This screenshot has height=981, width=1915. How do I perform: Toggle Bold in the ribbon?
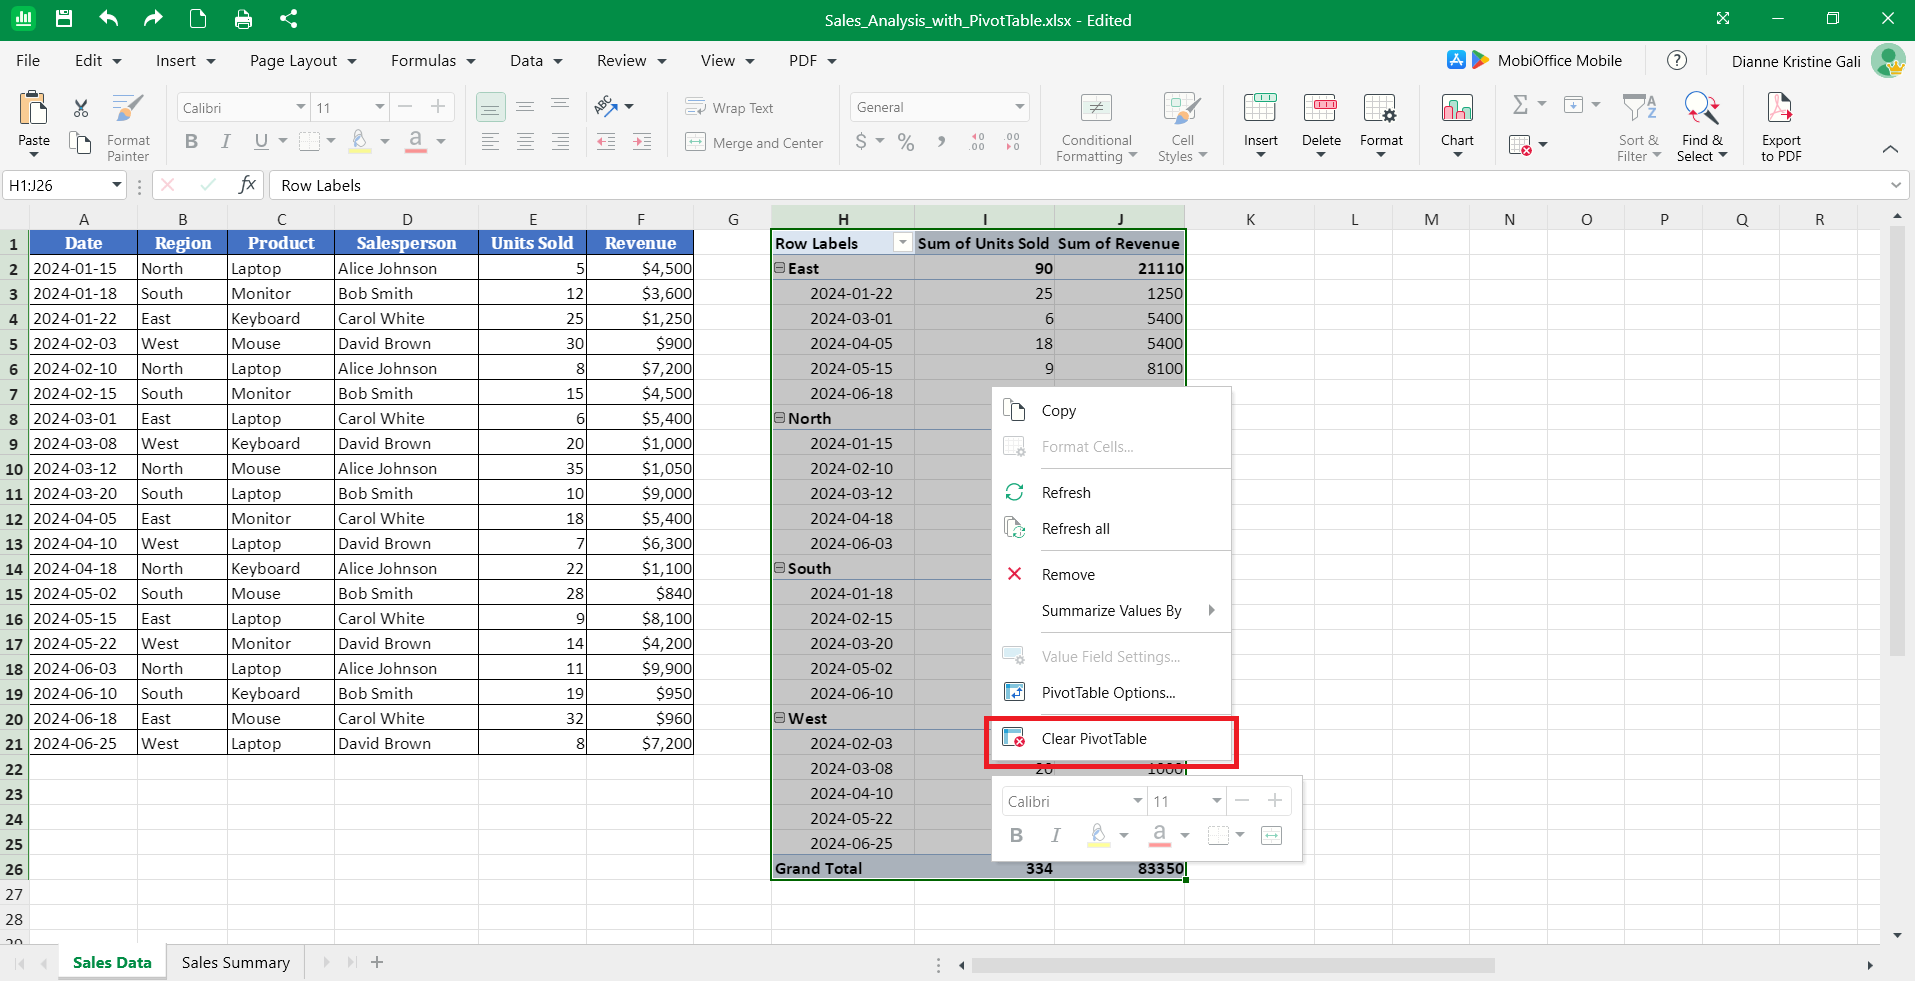(191, 142)
